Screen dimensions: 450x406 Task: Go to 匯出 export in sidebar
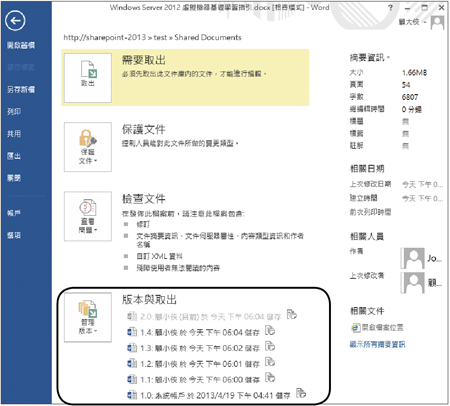point(14,156)
